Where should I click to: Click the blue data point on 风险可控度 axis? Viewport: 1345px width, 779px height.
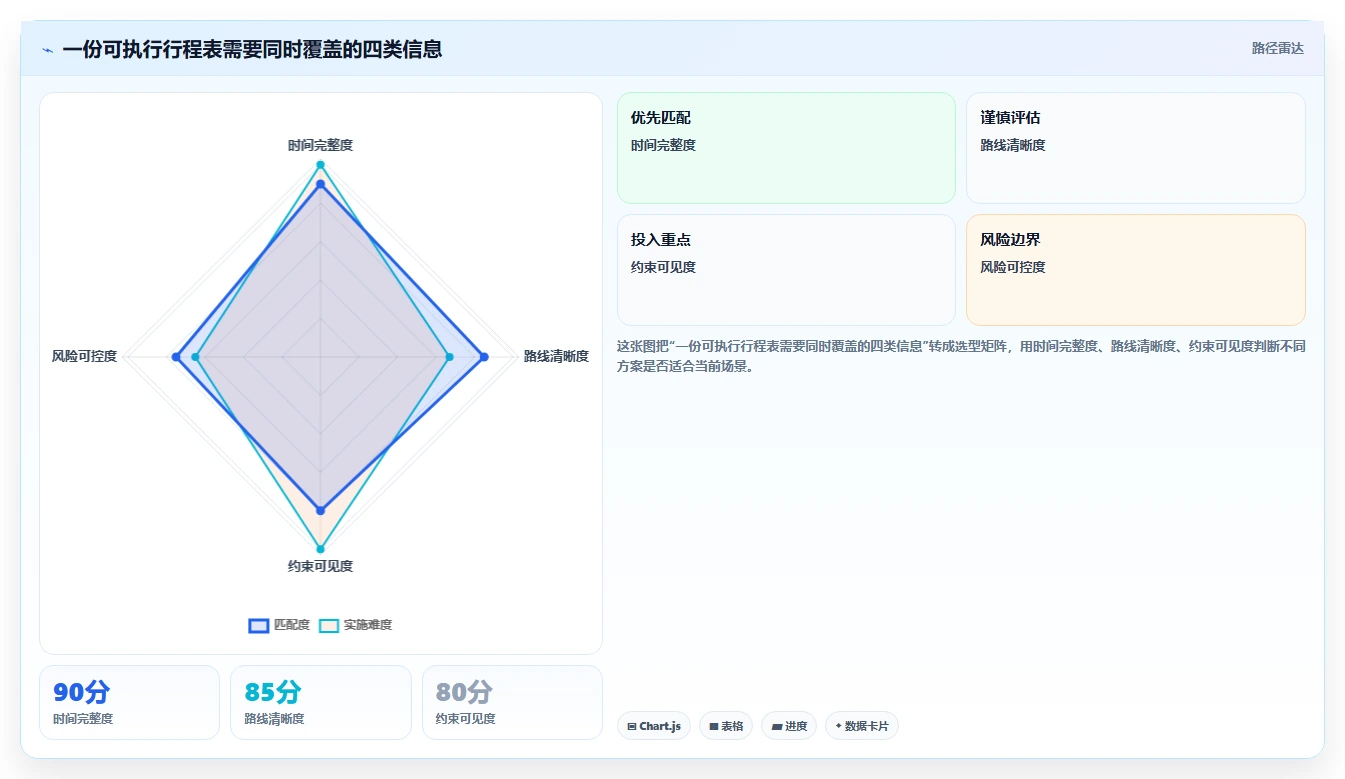pos(176,357)
